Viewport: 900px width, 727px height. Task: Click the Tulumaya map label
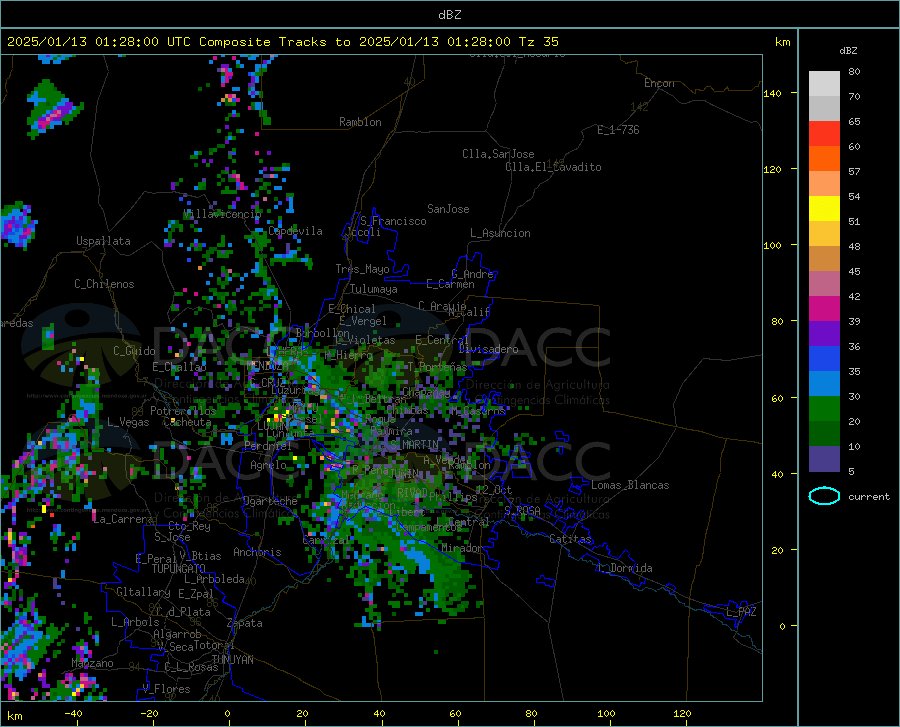[x=374, y=289]
